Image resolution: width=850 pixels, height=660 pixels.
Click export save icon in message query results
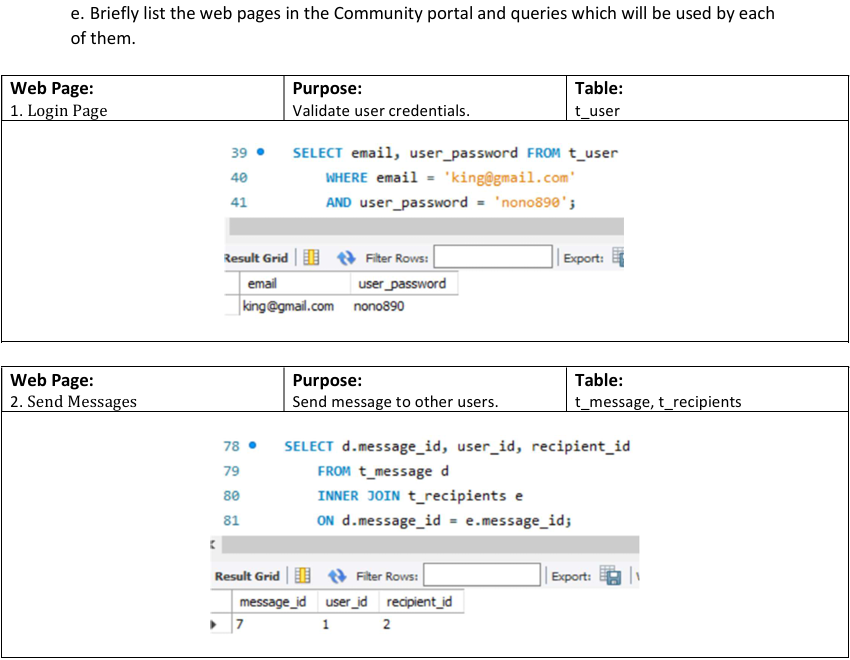click(x=610, y=575)
